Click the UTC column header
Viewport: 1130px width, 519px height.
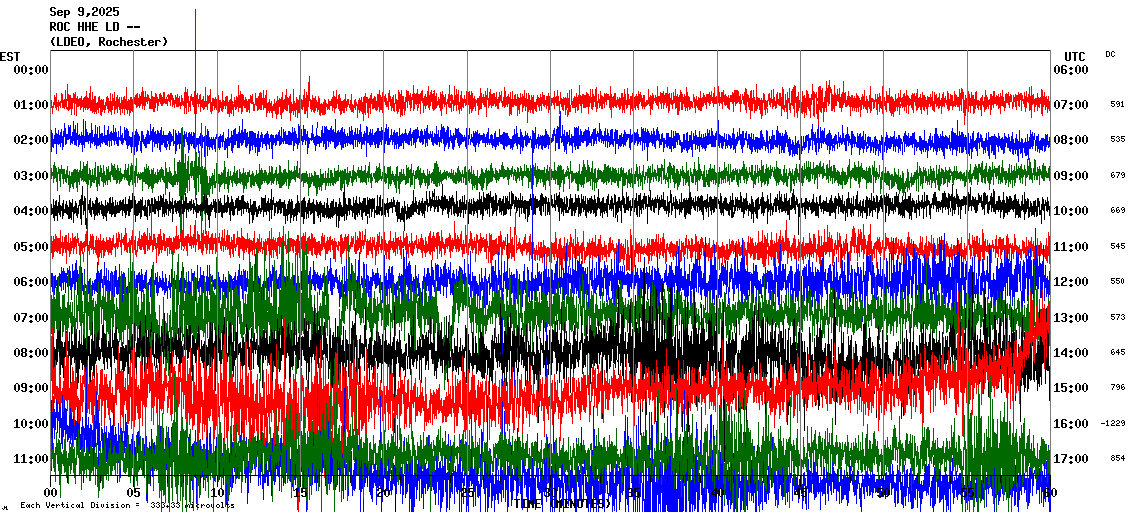pyautogui.click(x=1074, y=56)
